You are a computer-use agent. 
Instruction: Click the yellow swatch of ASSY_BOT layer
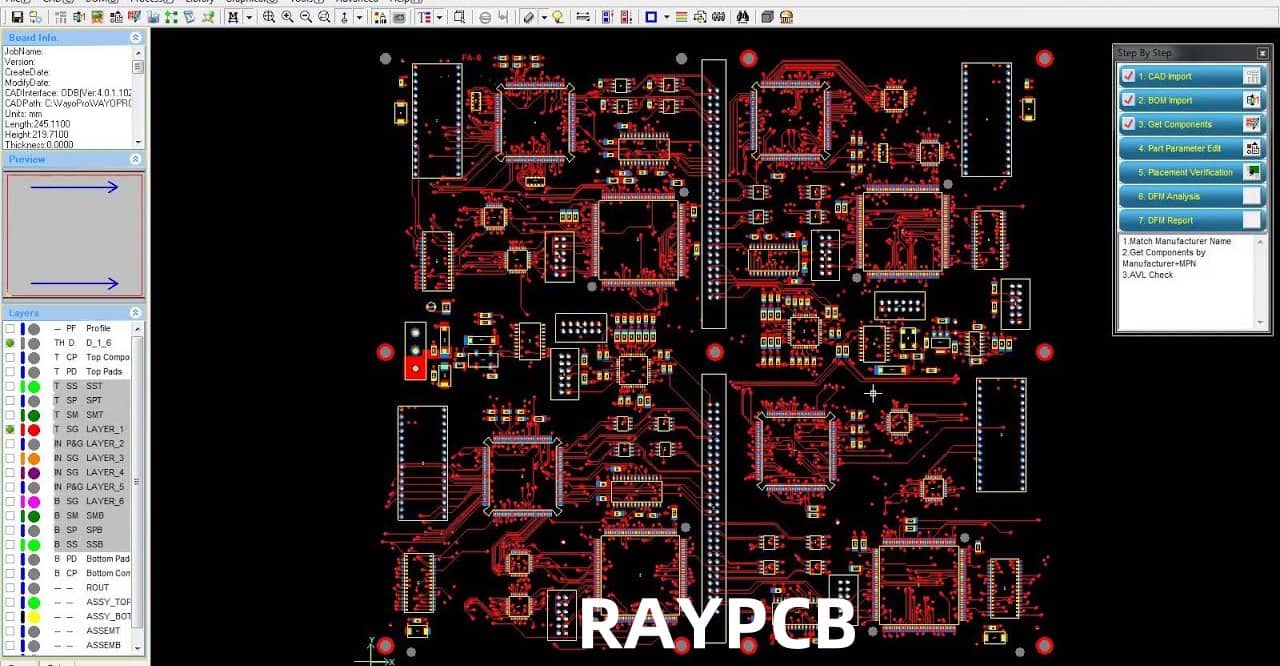pos(32,616)
